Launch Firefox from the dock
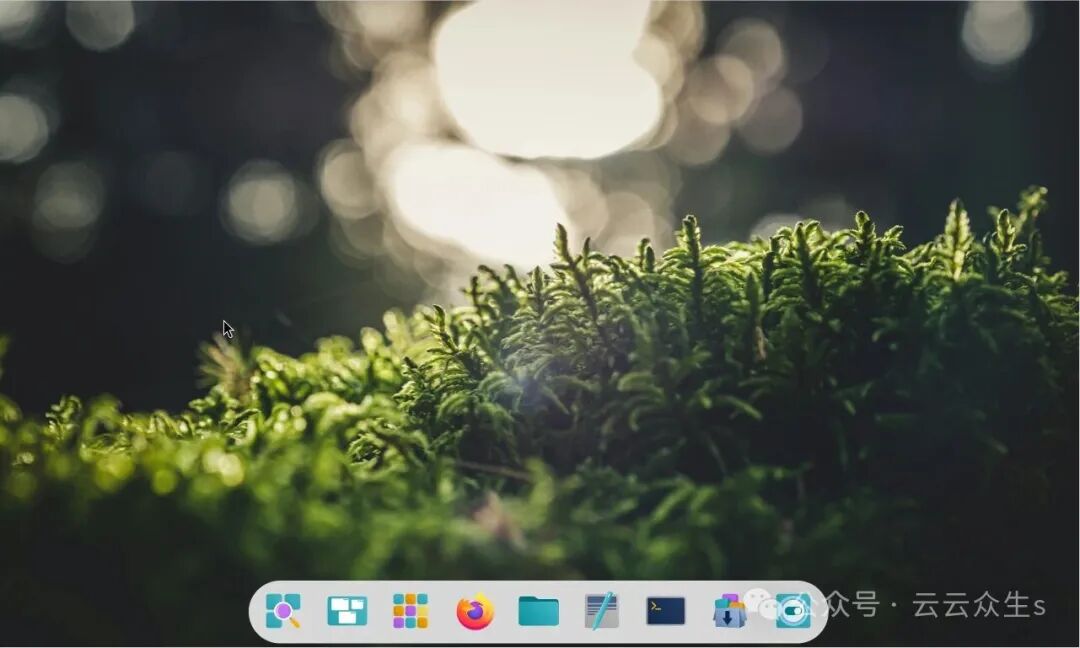 pos(475,611)
